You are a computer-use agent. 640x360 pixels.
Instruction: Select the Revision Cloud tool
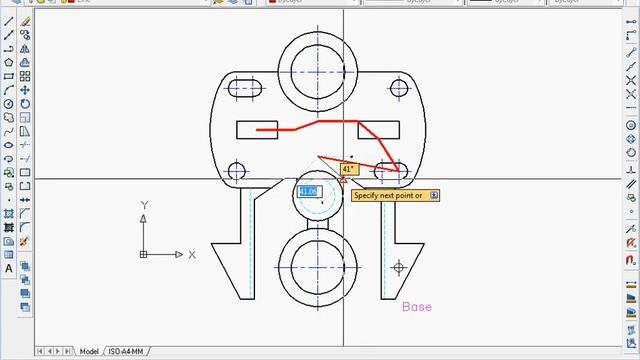click(9, 118)
